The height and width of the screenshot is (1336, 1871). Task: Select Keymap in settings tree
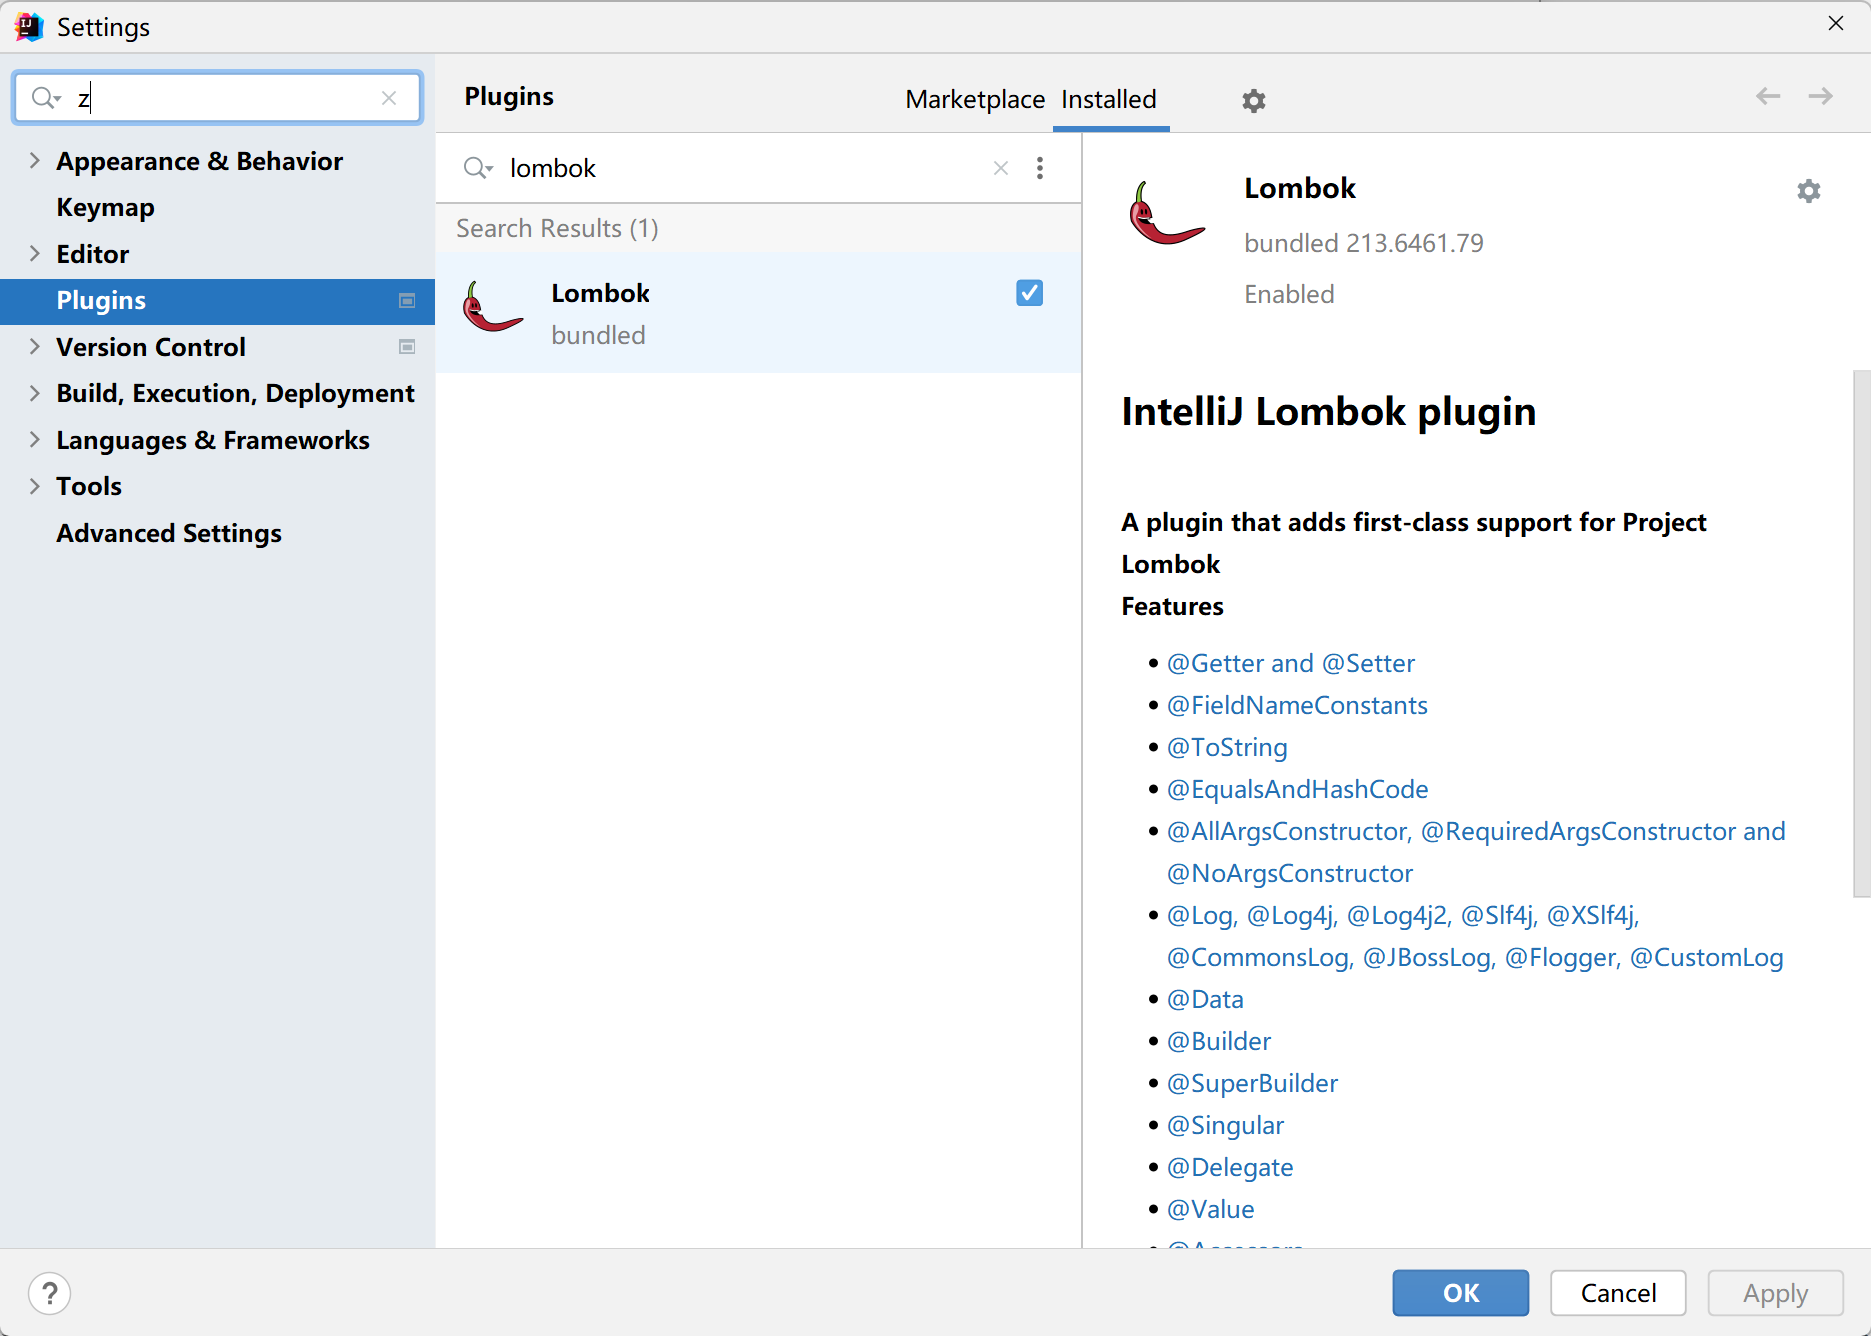105,207
